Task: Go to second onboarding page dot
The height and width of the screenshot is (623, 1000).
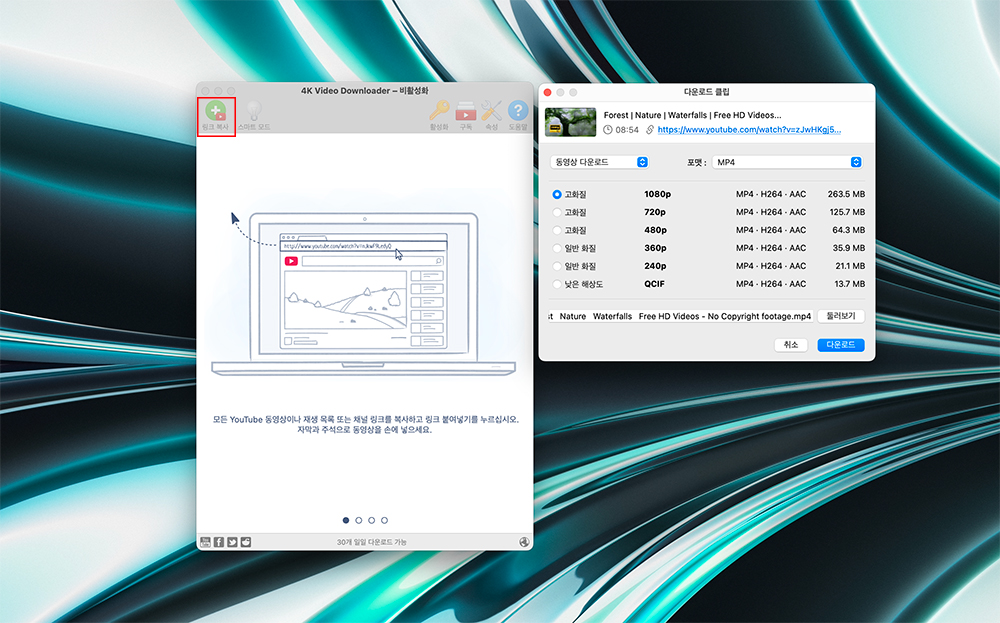Action: click(x=358, y=520)
